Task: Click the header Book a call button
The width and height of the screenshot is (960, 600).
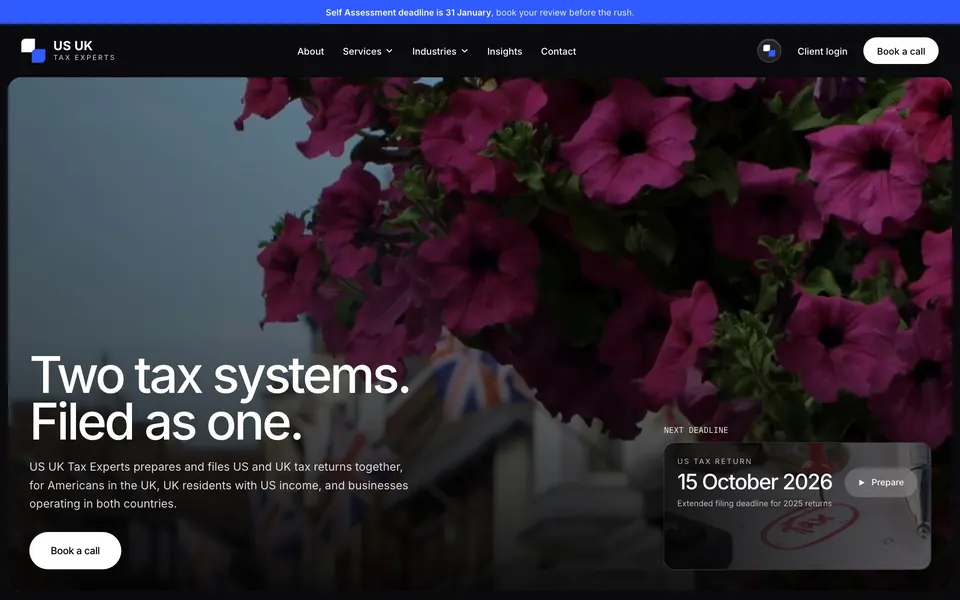Action: 901,51
